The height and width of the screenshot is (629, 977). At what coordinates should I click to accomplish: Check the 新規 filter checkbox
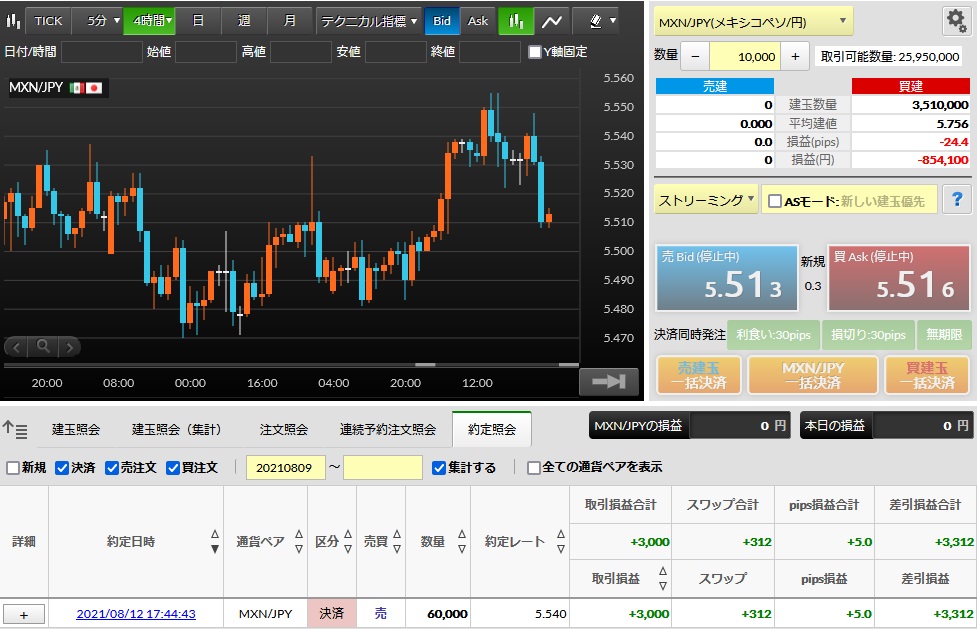[x=12, y=468]
